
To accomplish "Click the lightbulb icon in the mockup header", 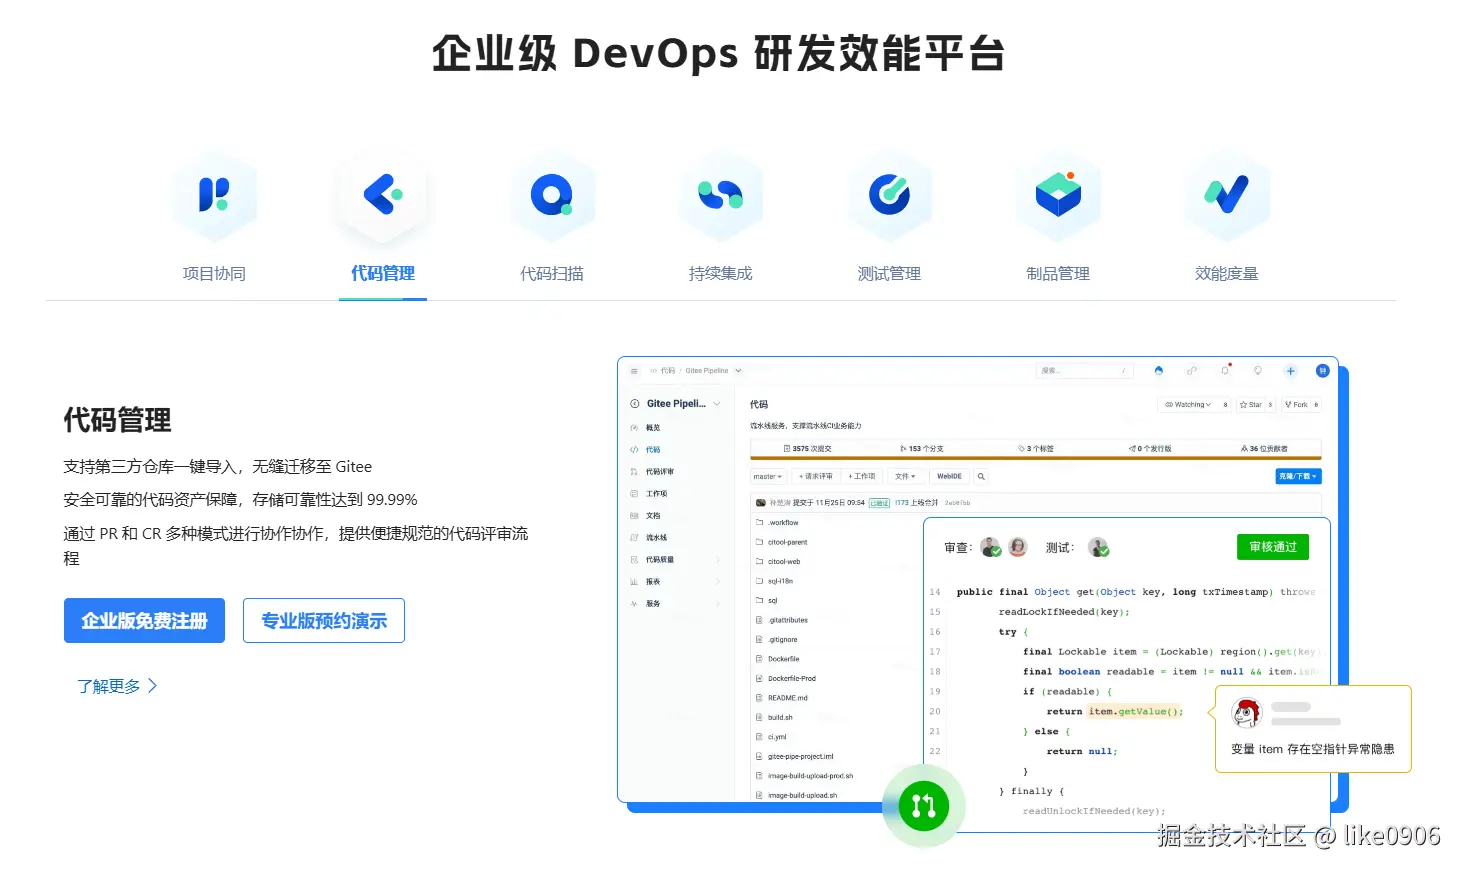I will (1258, 371).
